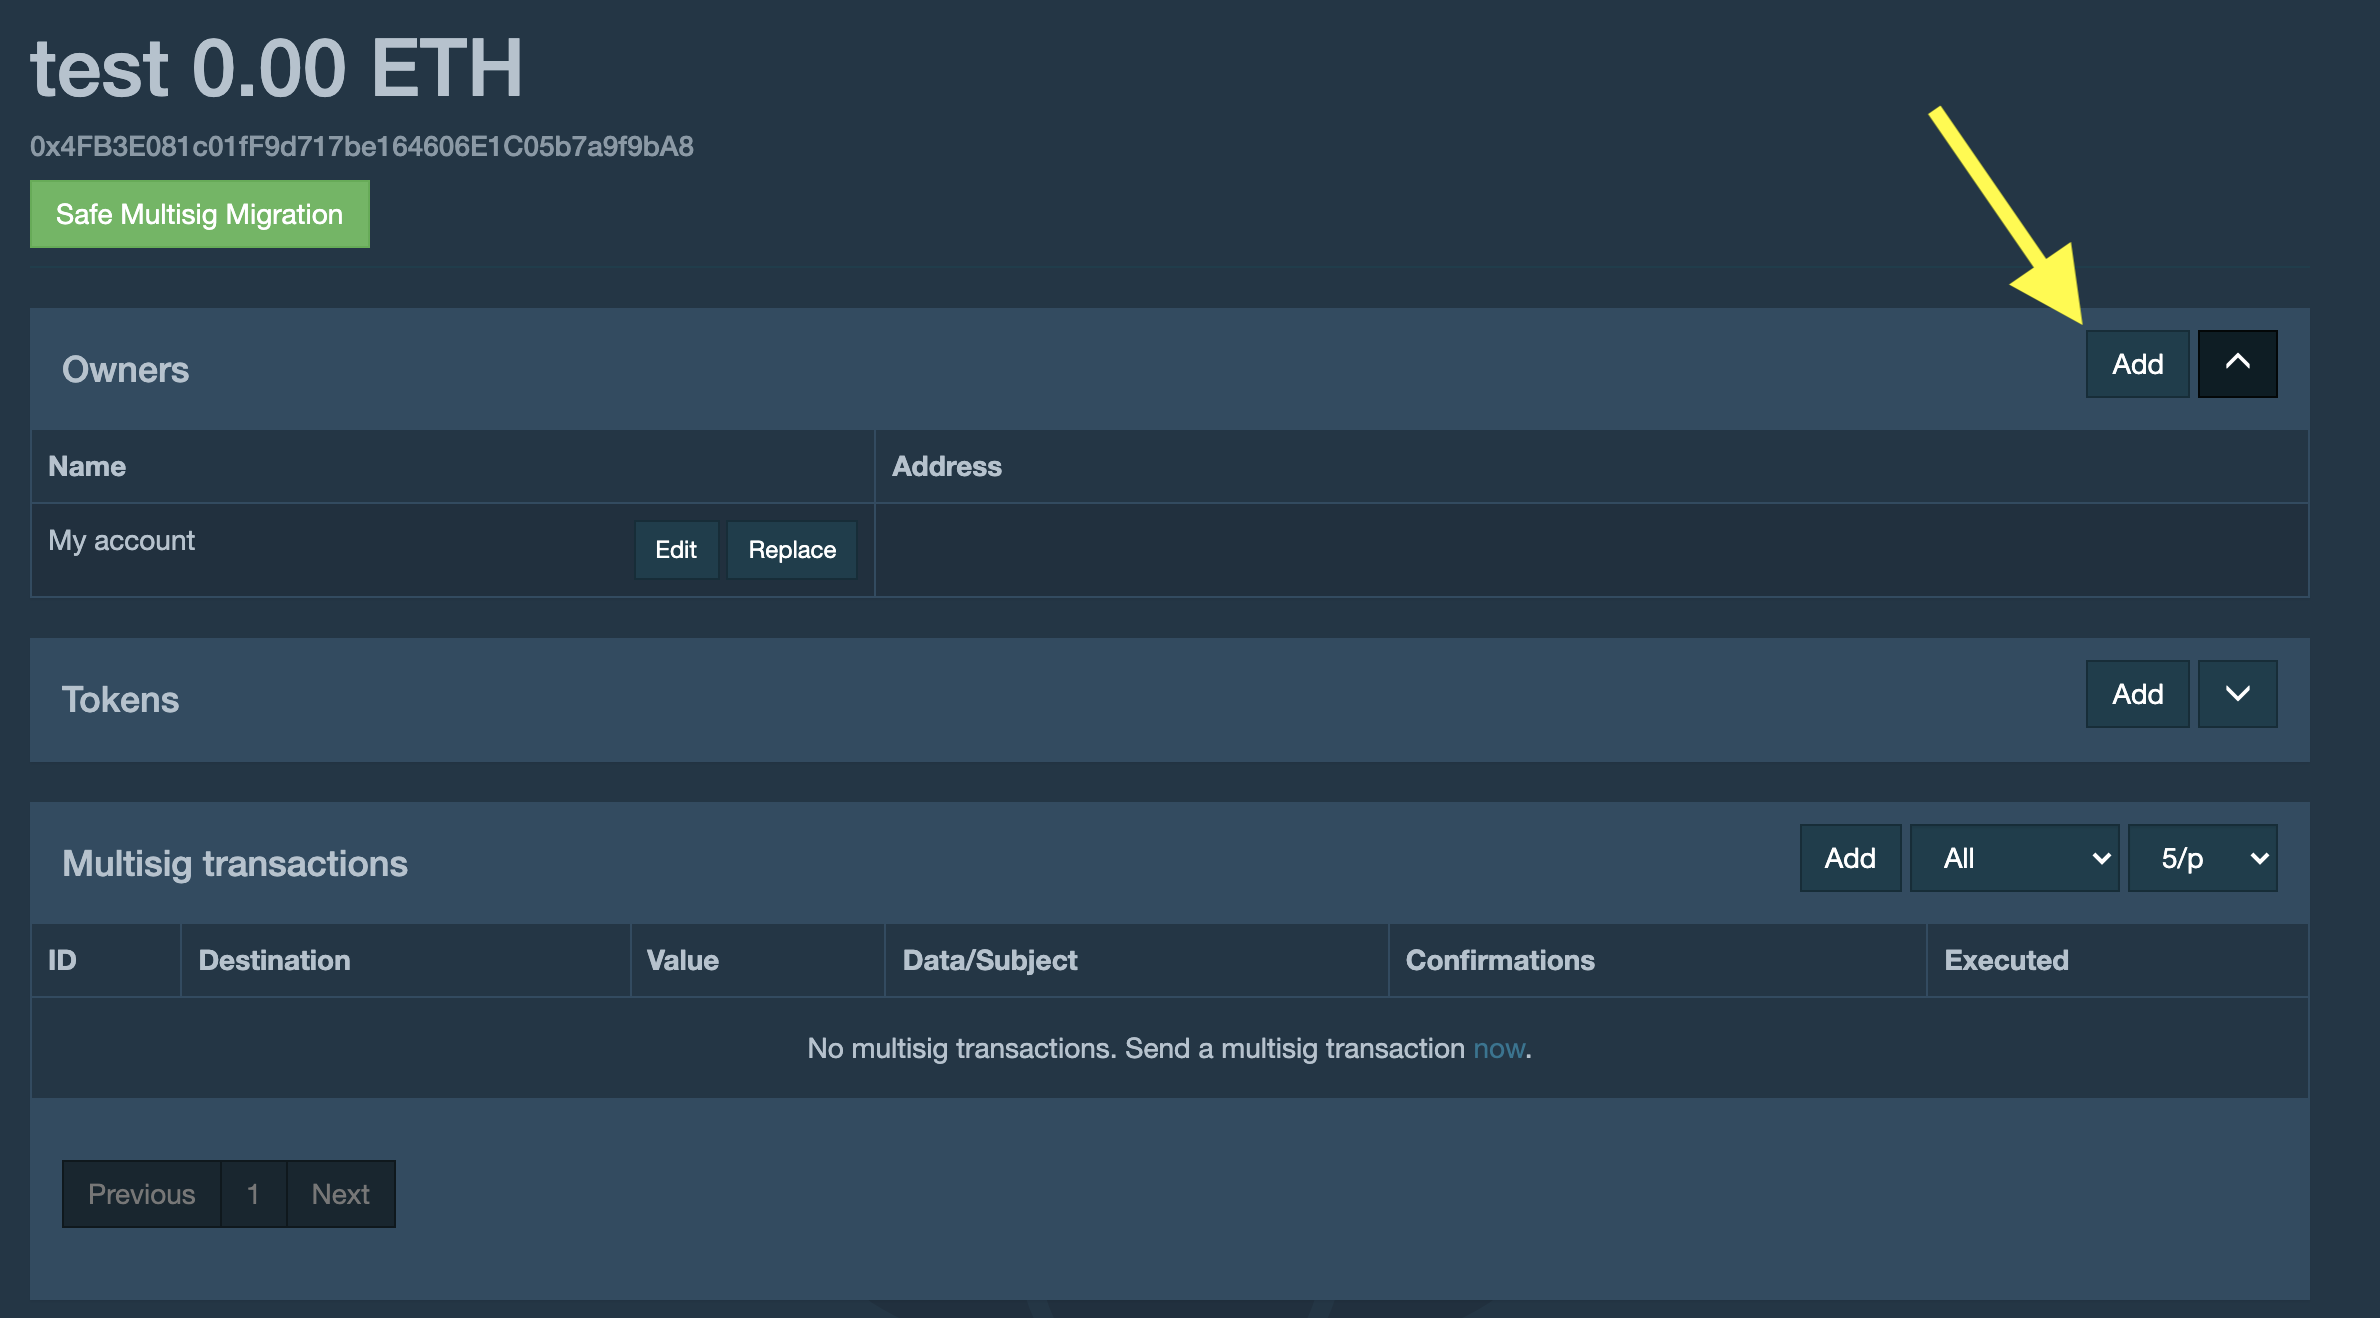Screen dimensions: 2380x1318
Task: Click the Confirmations column header
Action: 1499,960
